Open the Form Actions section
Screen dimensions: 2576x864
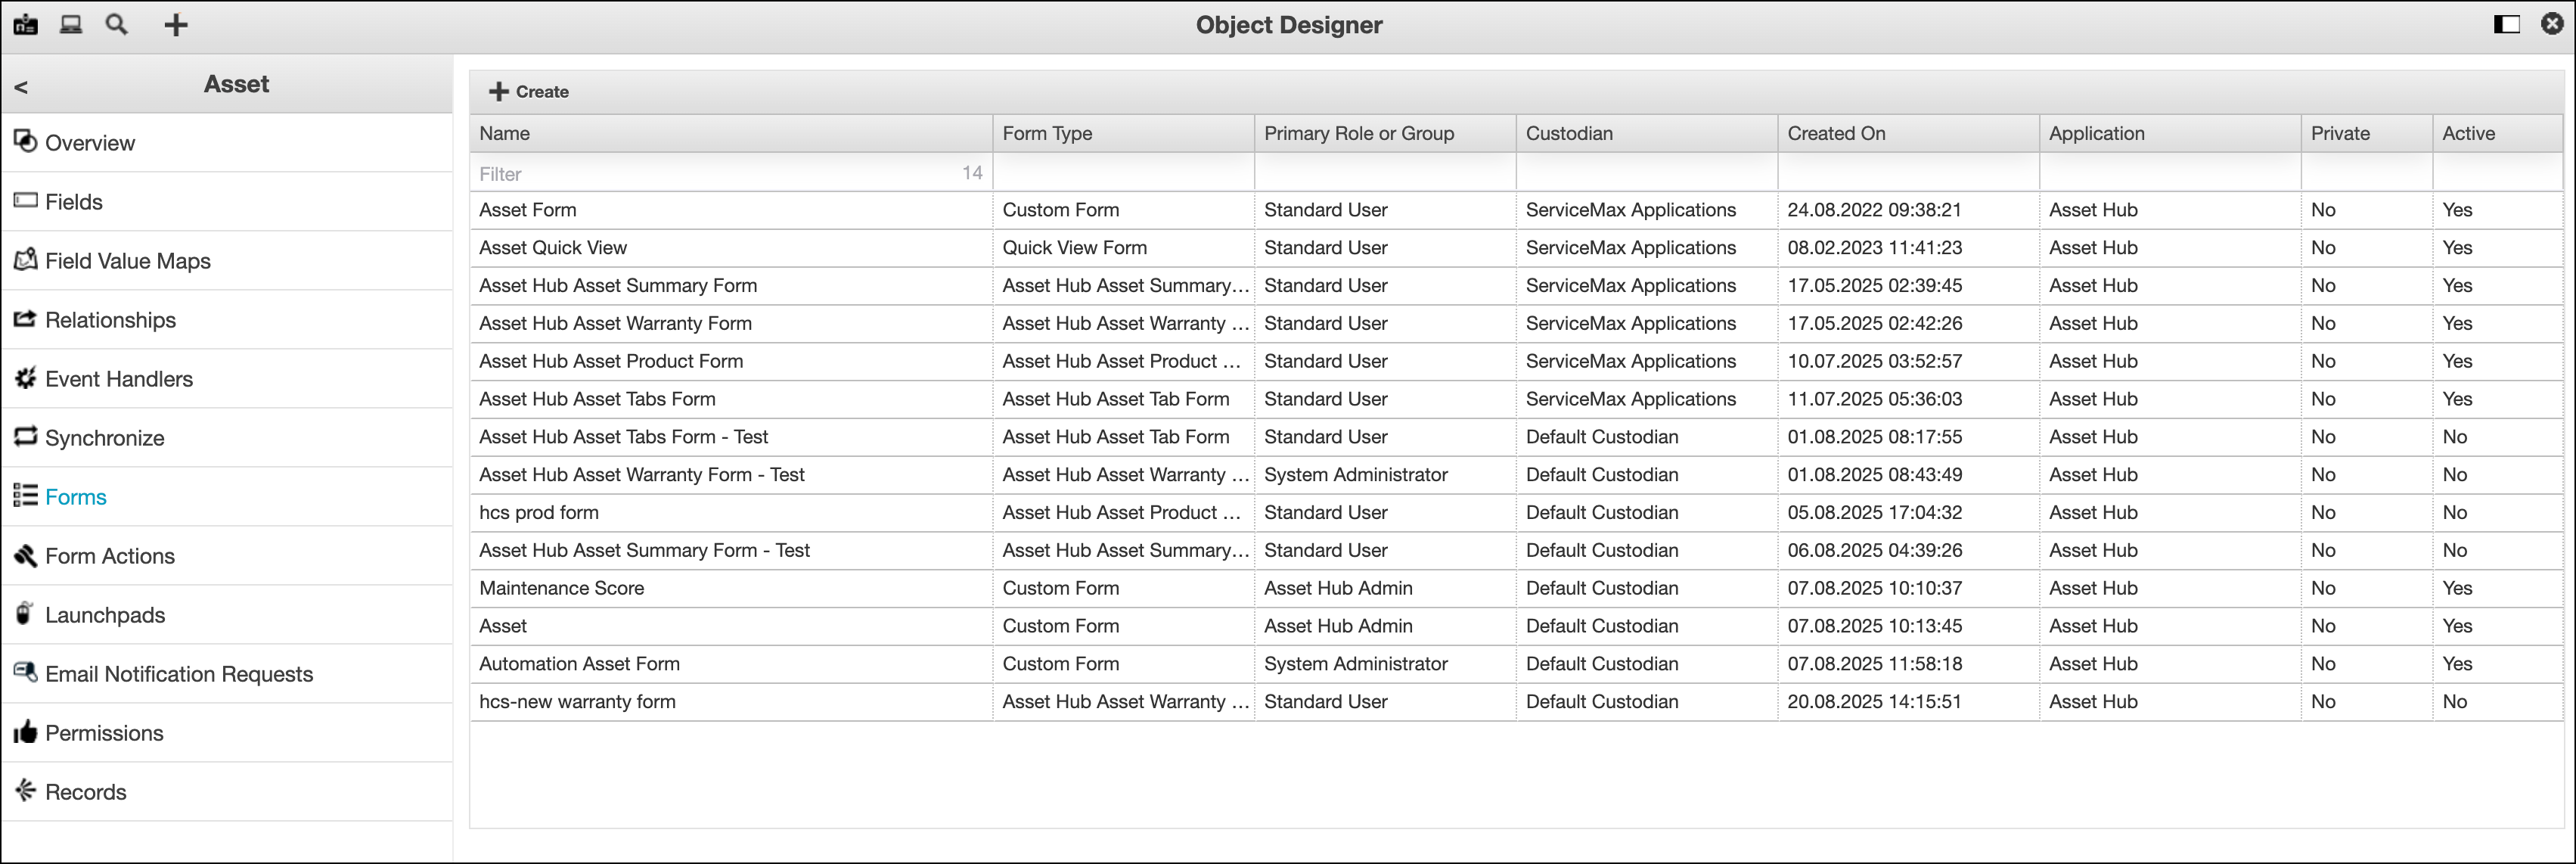tap(227, 556)
